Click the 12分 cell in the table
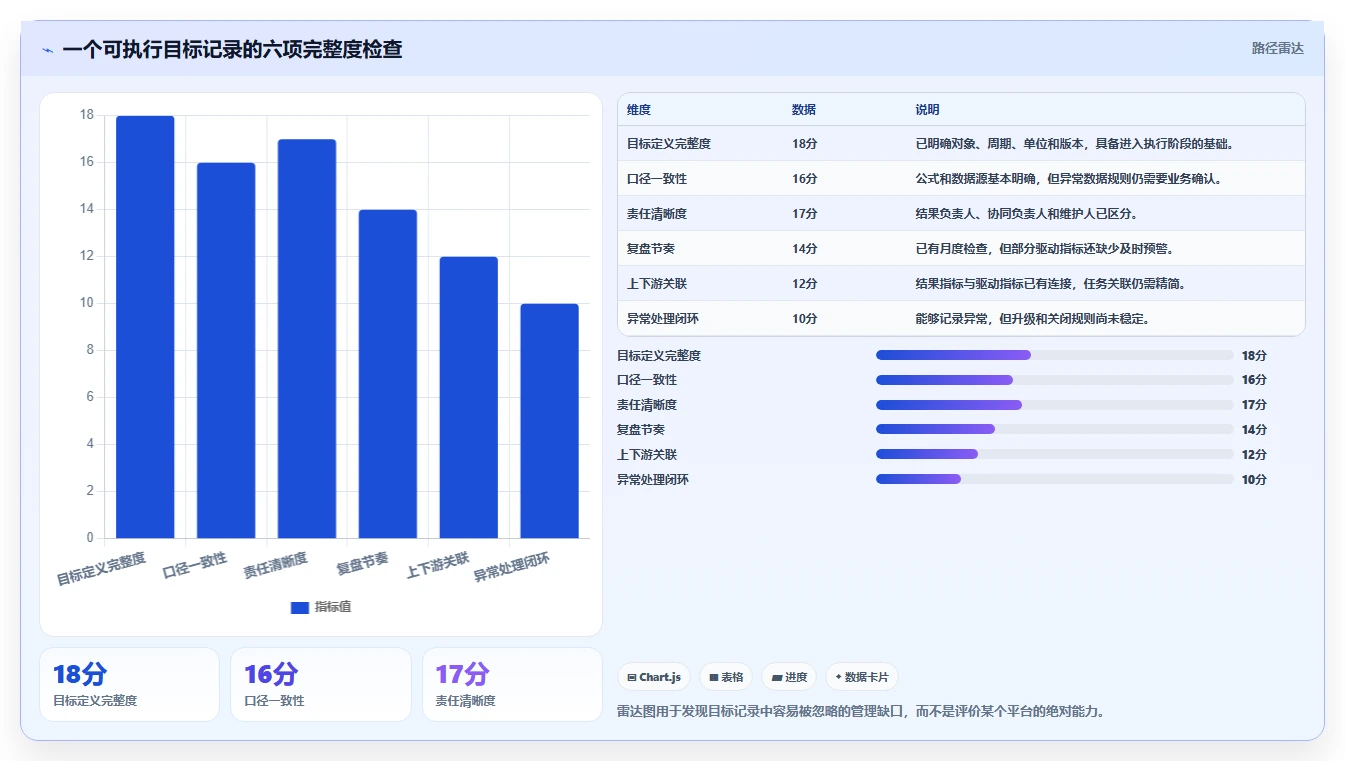Image resolution: width=1345 pixels, height=761 pixels. 804,284
